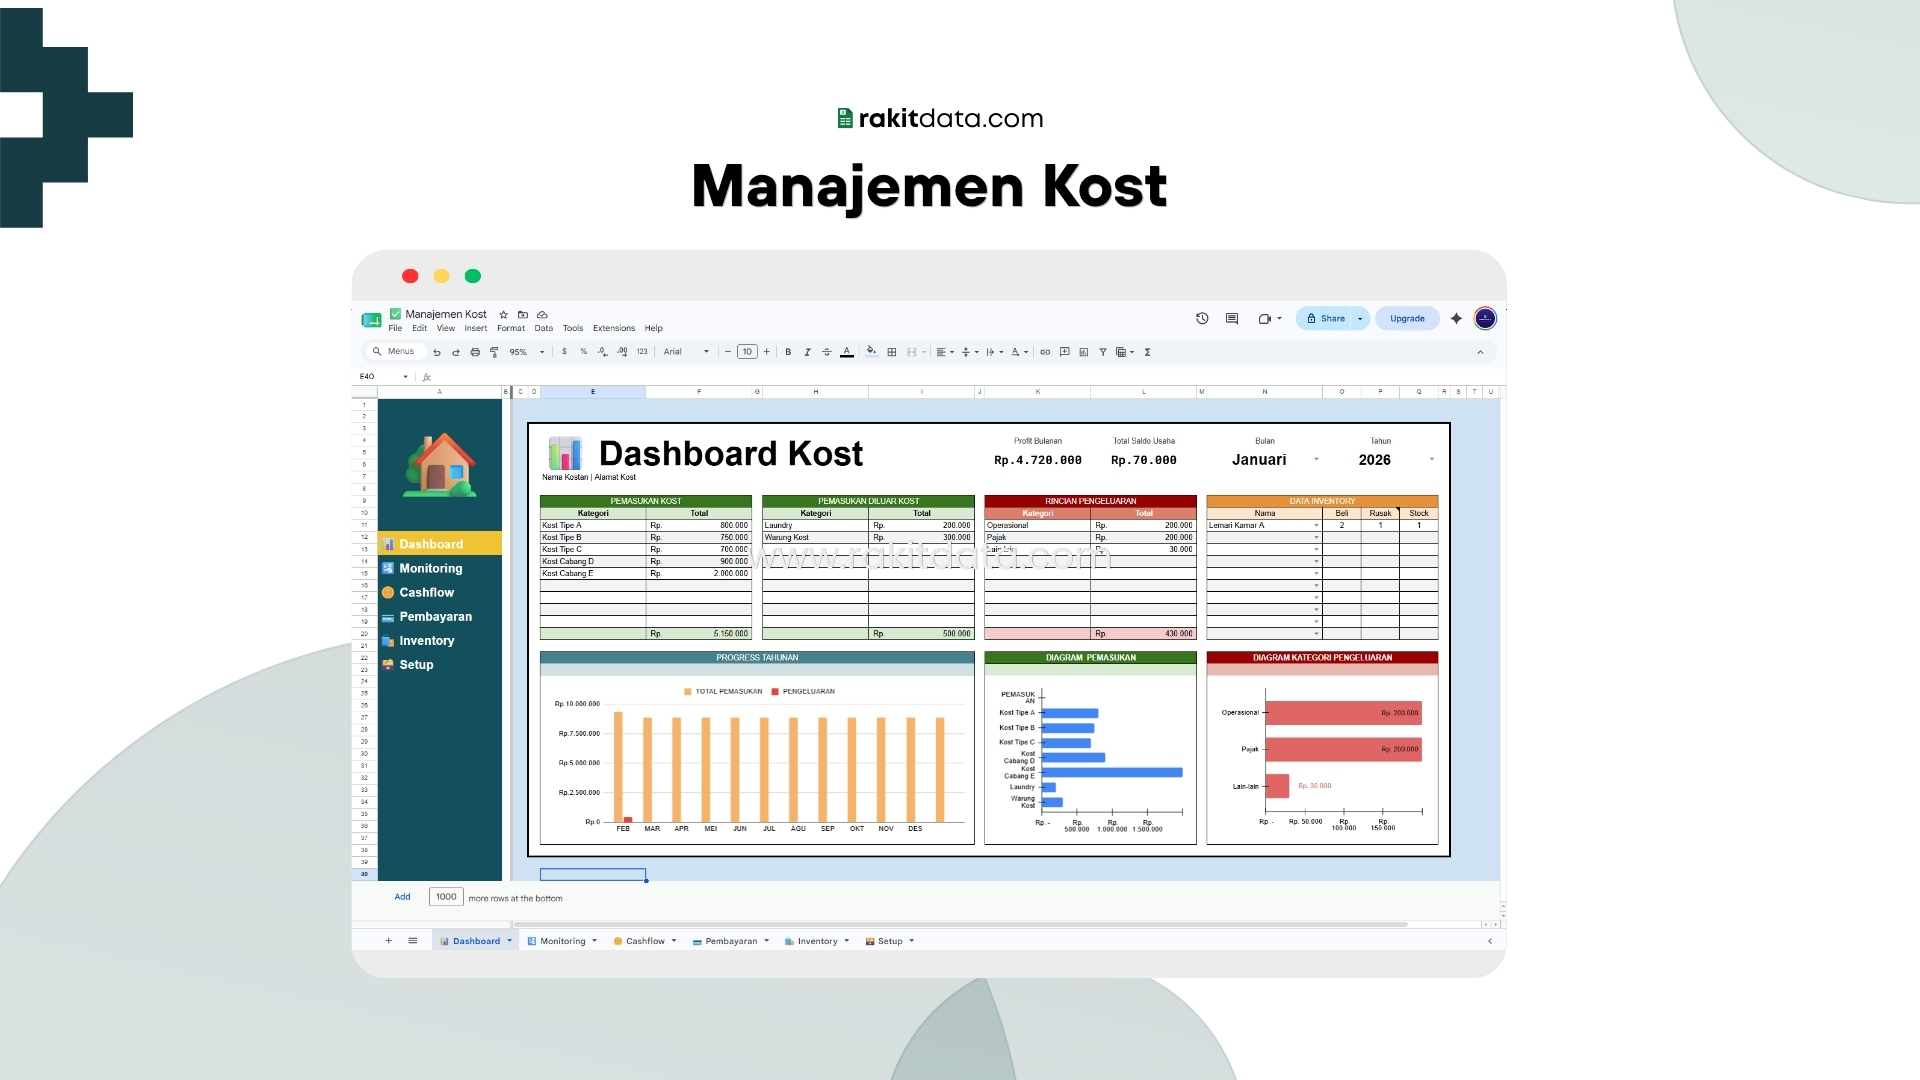
Task: Switch to the Cashflow sheet tab
Action: pyautogui.click(x=645, y=941)
